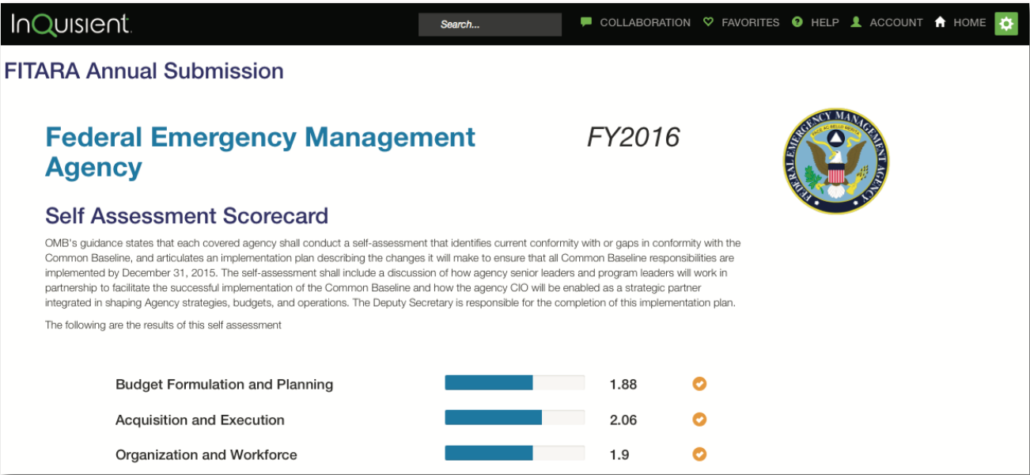The width and height of the screenshot is (1030, 475).
Task: Click the orange check icon for Budget Formulation
Action: [700, 384]
